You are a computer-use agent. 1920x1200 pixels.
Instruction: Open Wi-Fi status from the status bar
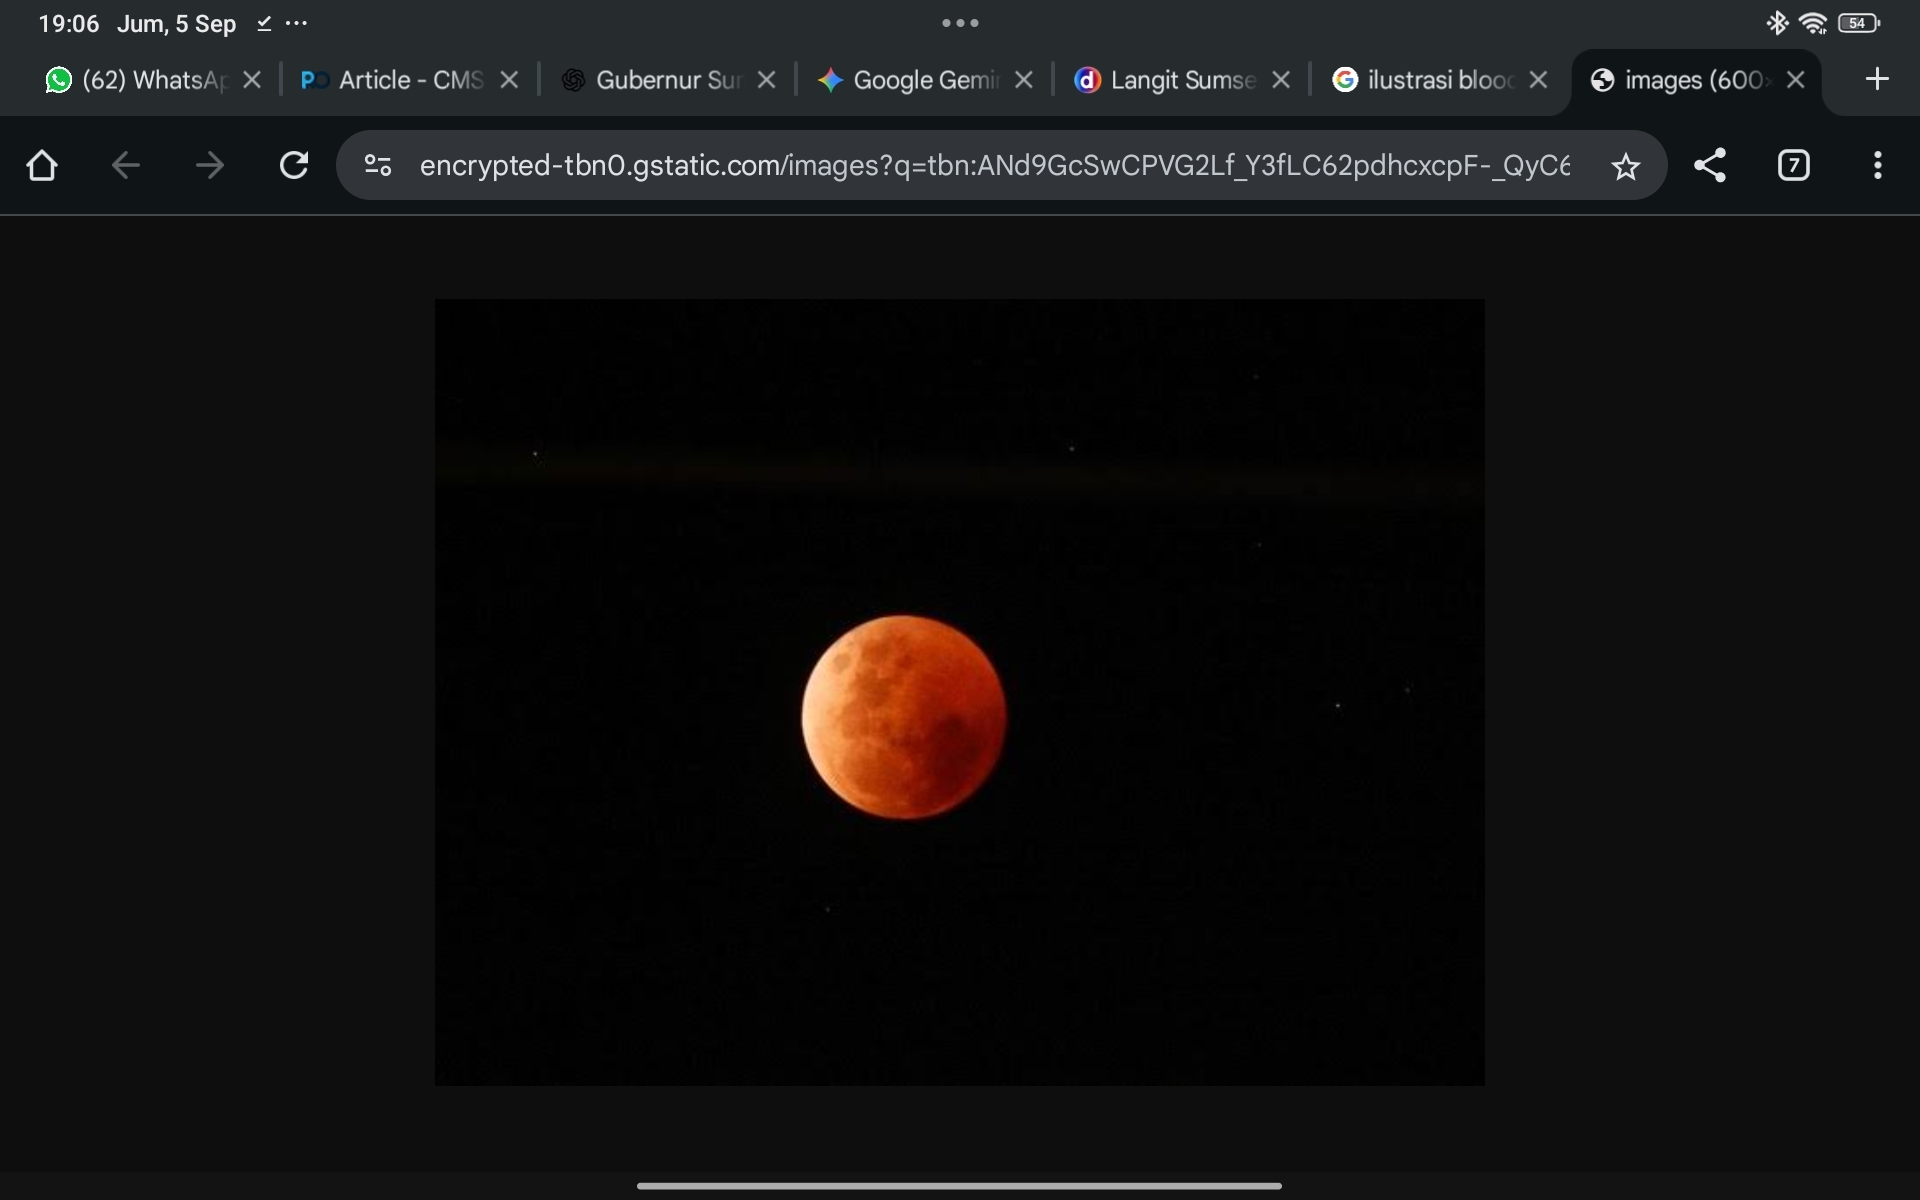(x=1814, y=22)
